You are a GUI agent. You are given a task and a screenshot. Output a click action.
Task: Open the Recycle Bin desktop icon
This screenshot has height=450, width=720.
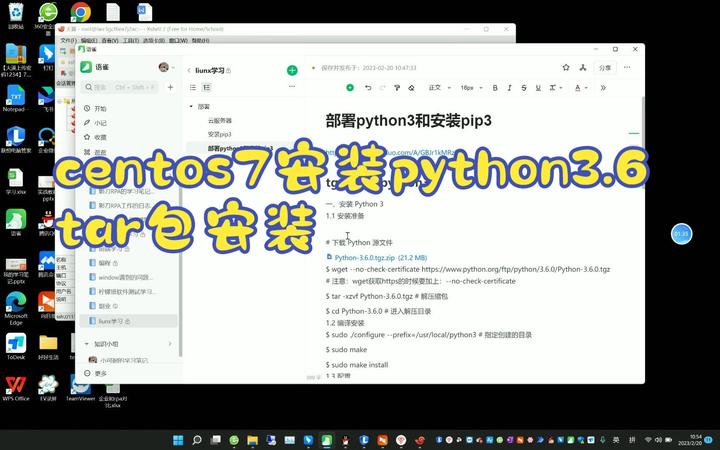[16, 16]
